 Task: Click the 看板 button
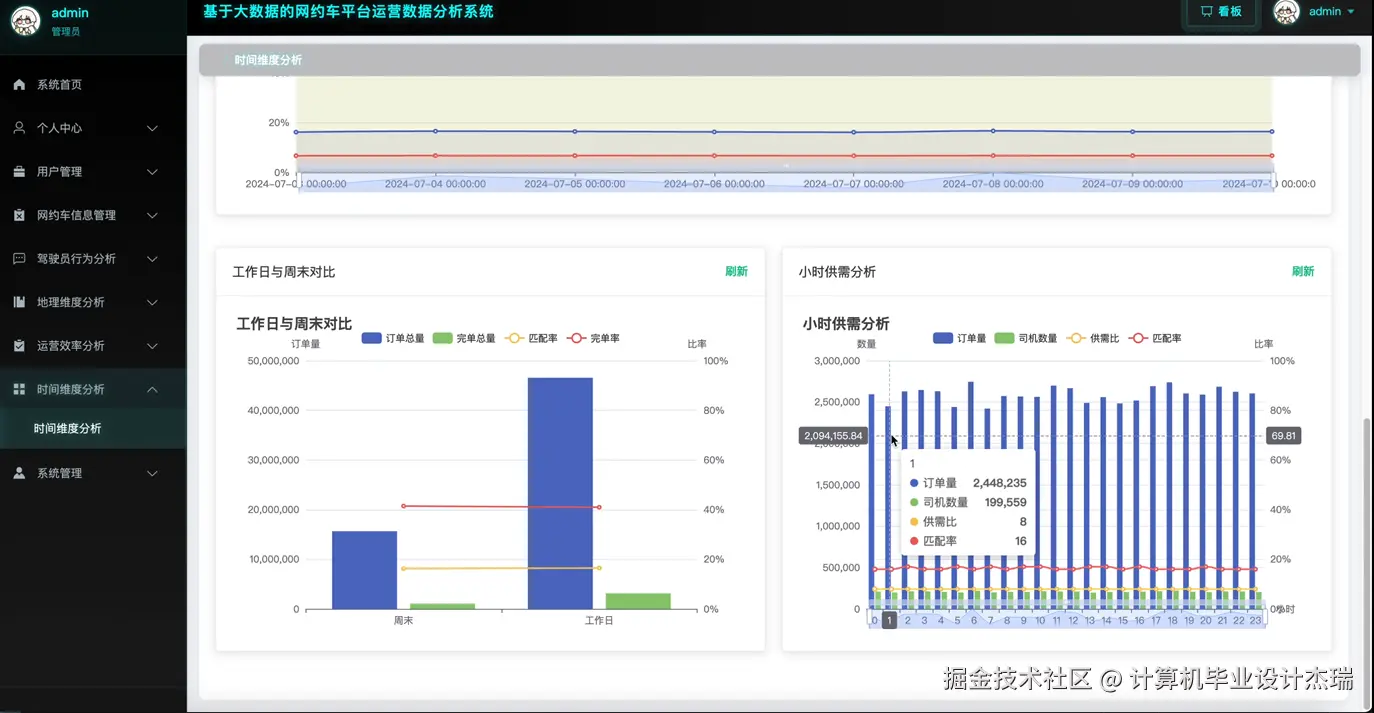[1221, 11]
